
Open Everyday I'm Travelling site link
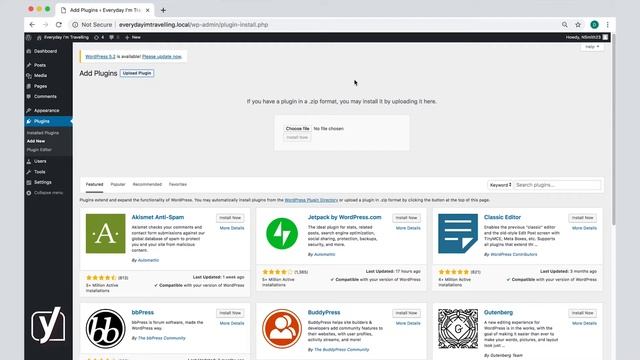[63, 37]
